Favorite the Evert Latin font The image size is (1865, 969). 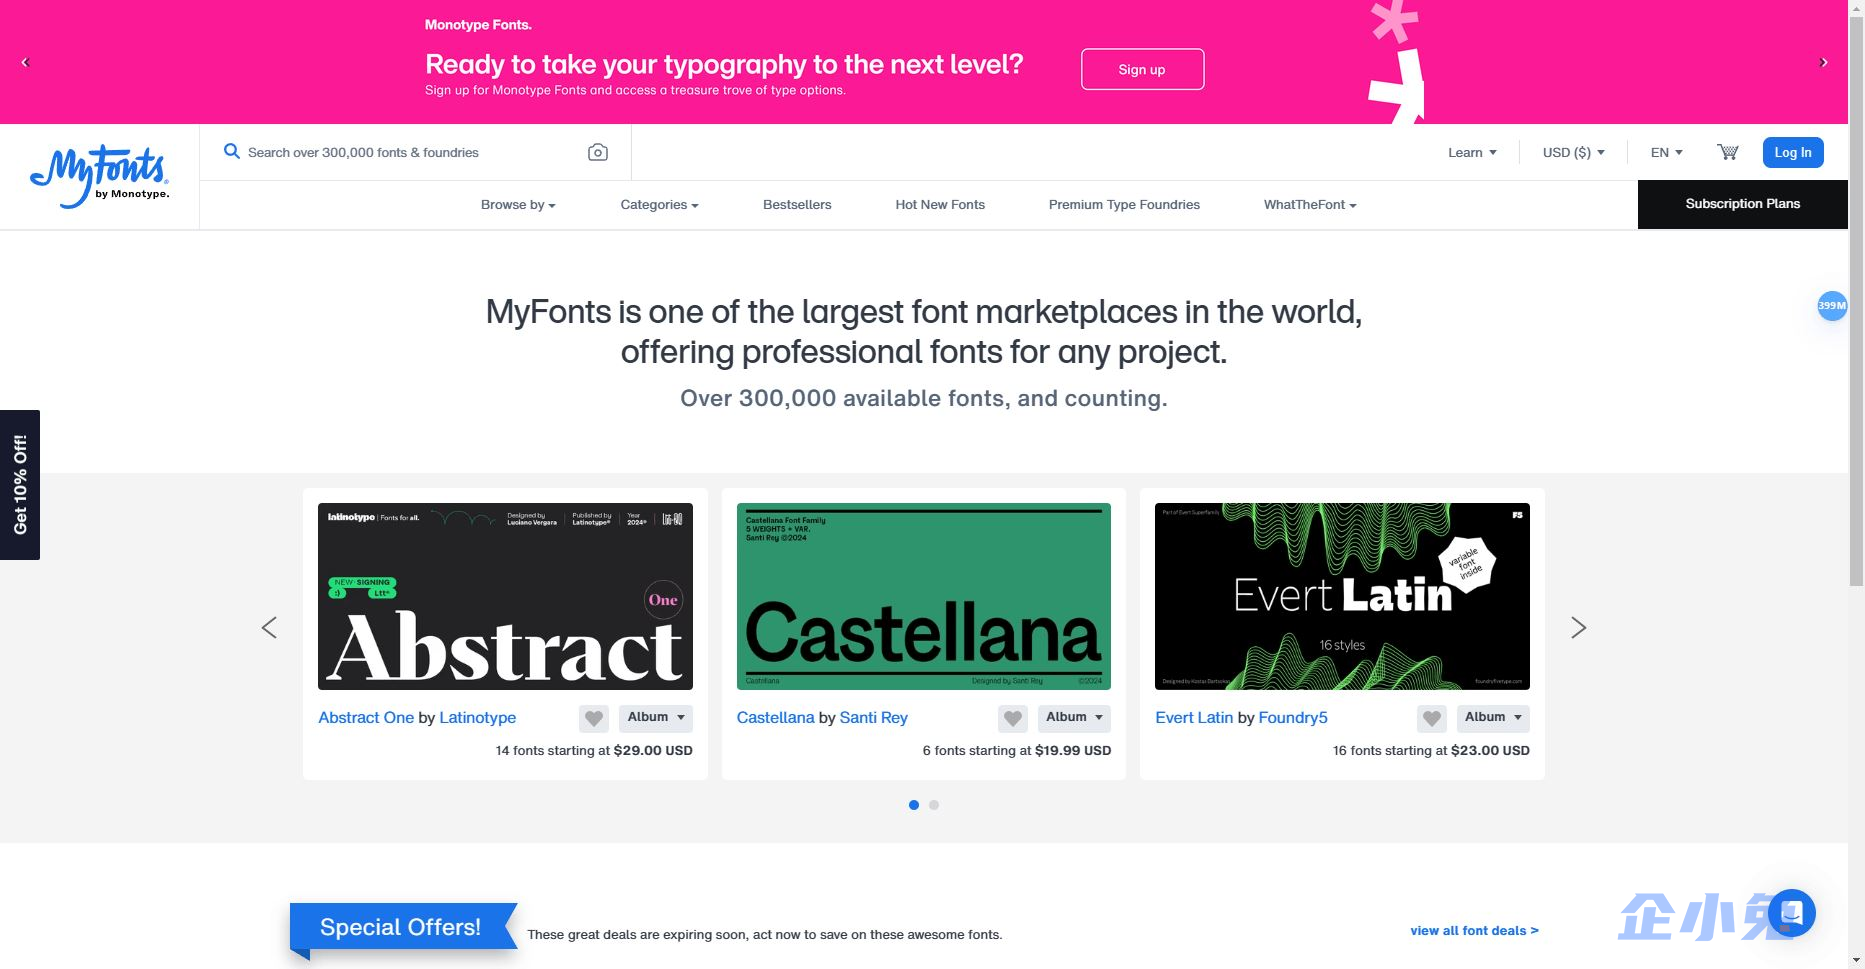1430,718
